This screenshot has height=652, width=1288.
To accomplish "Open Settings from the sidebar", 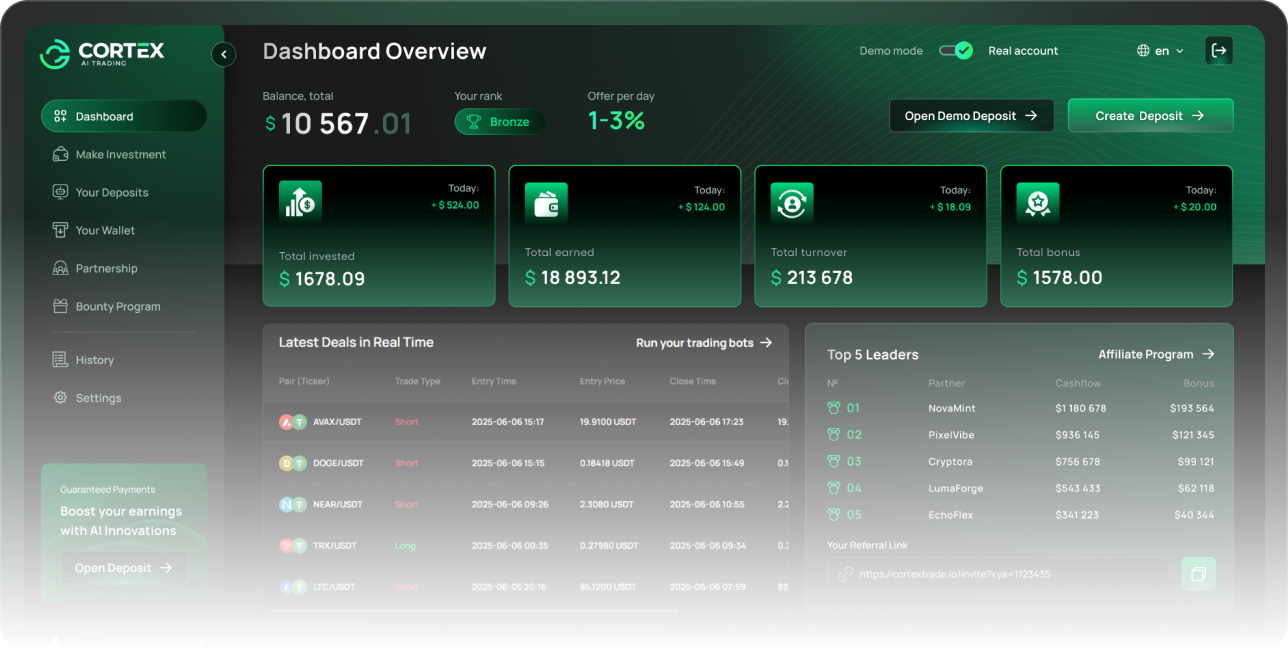I will pos(60,397).
